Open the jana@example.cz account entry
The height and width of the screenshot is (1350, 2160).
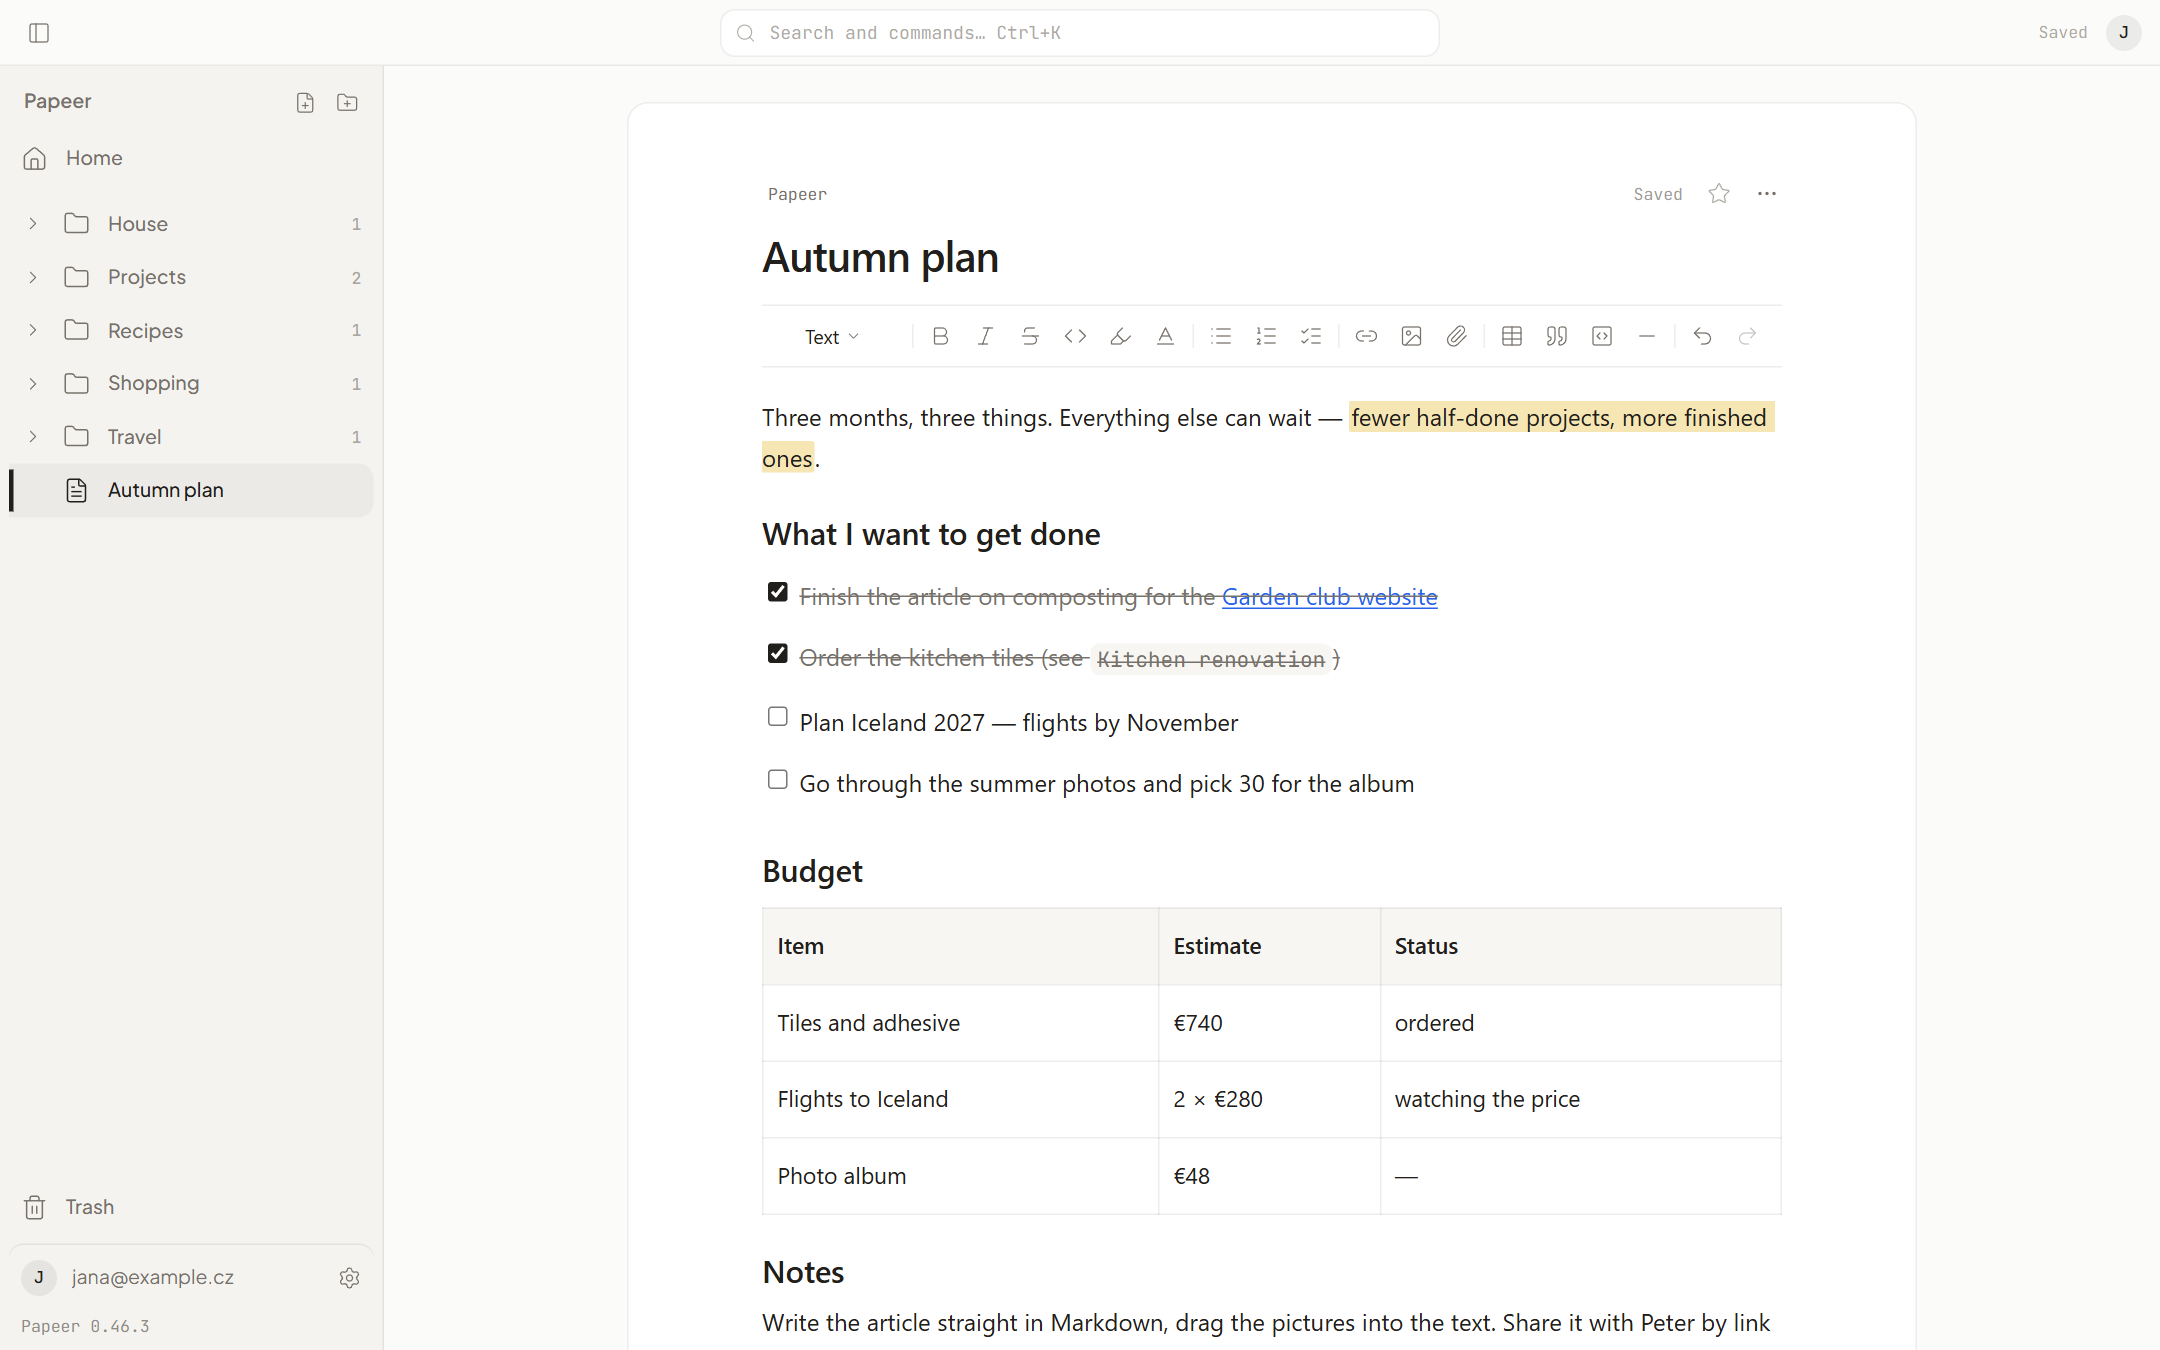(152, 1278)
